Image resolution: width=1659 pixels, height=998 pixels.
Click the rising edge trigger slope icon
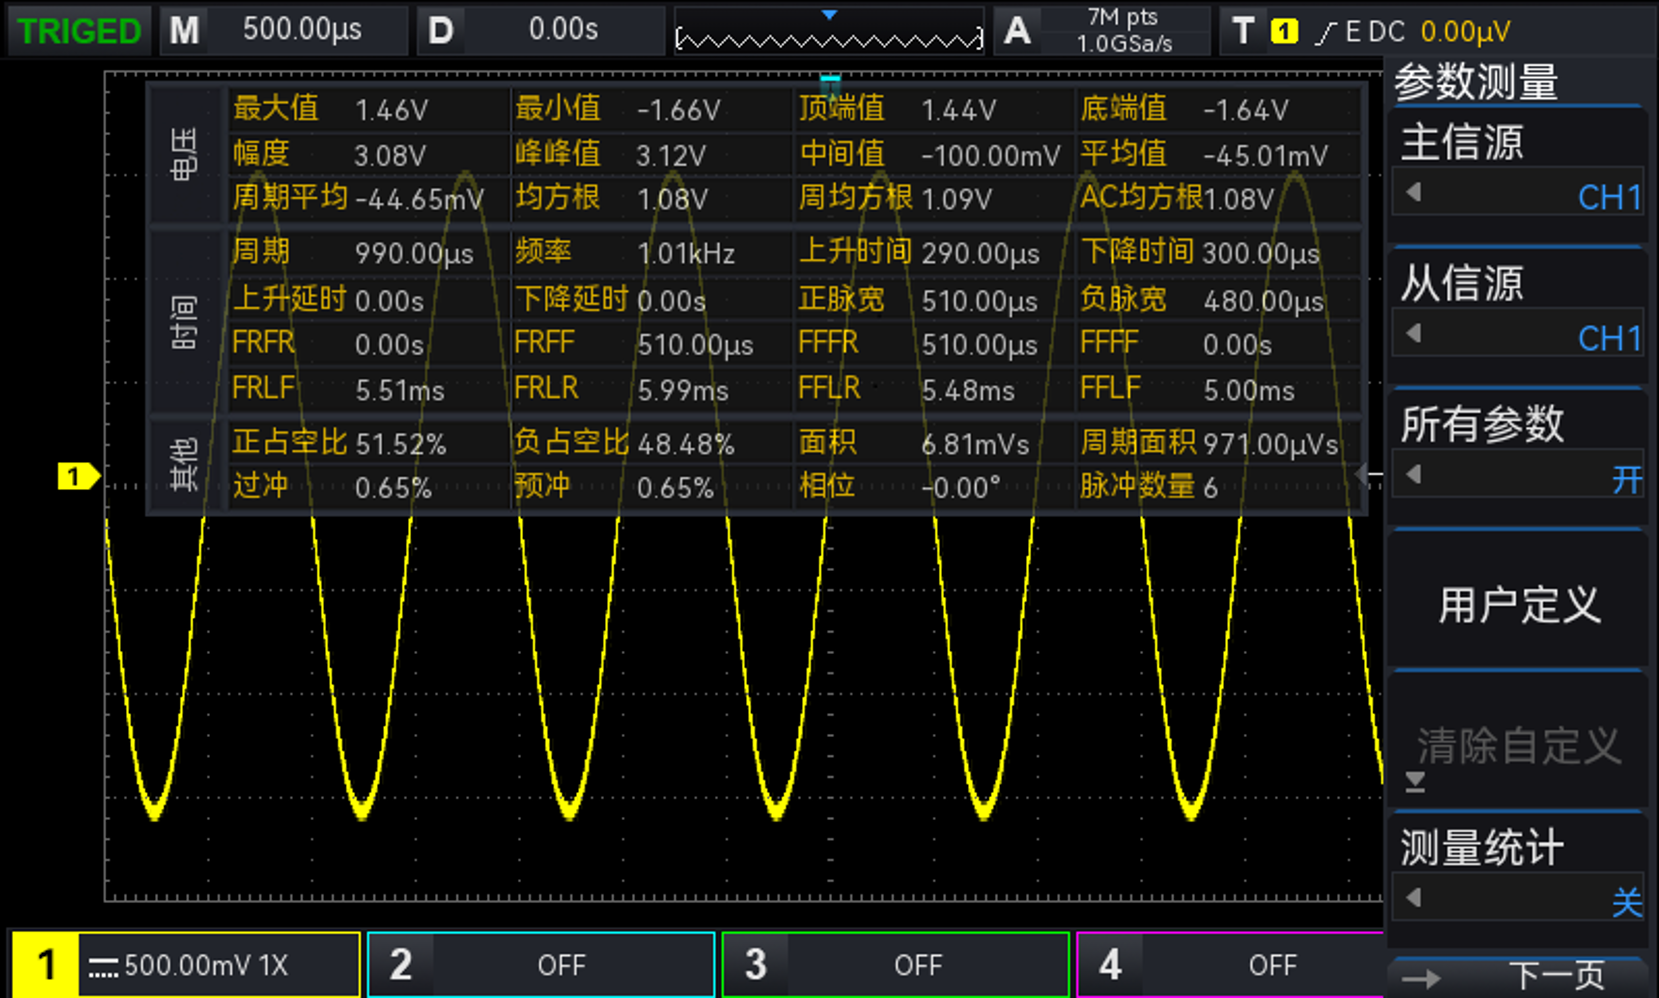1325,33
